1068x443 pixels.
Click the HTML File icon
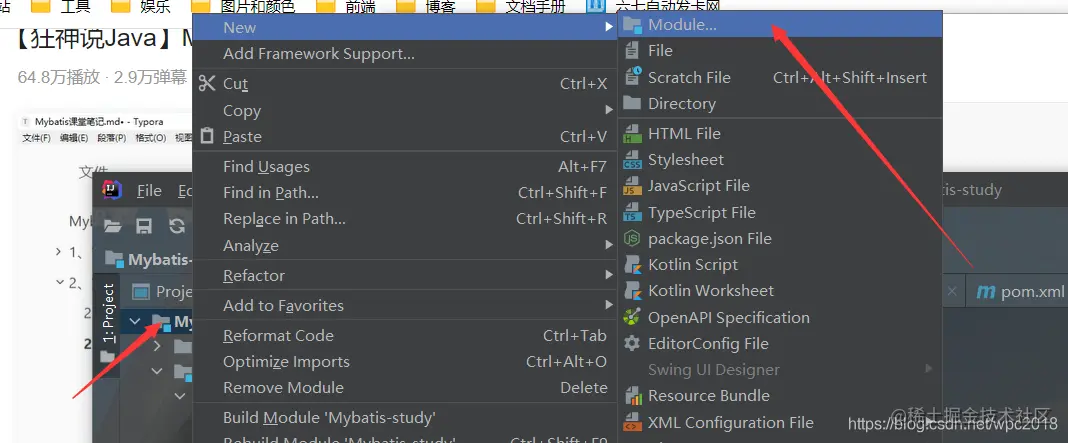pos(633,134)
